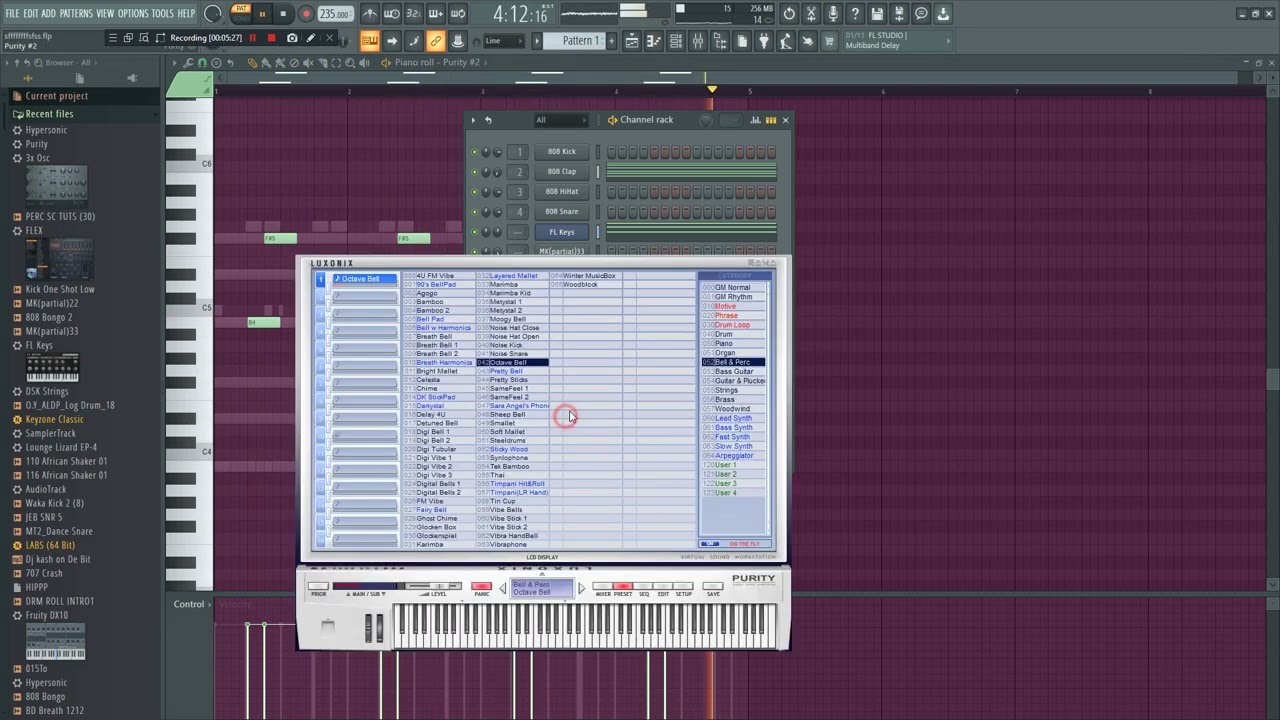1280x720 pixels.
Task: Click the tempo 235.000 field
Action: click(x=334, y=14)
